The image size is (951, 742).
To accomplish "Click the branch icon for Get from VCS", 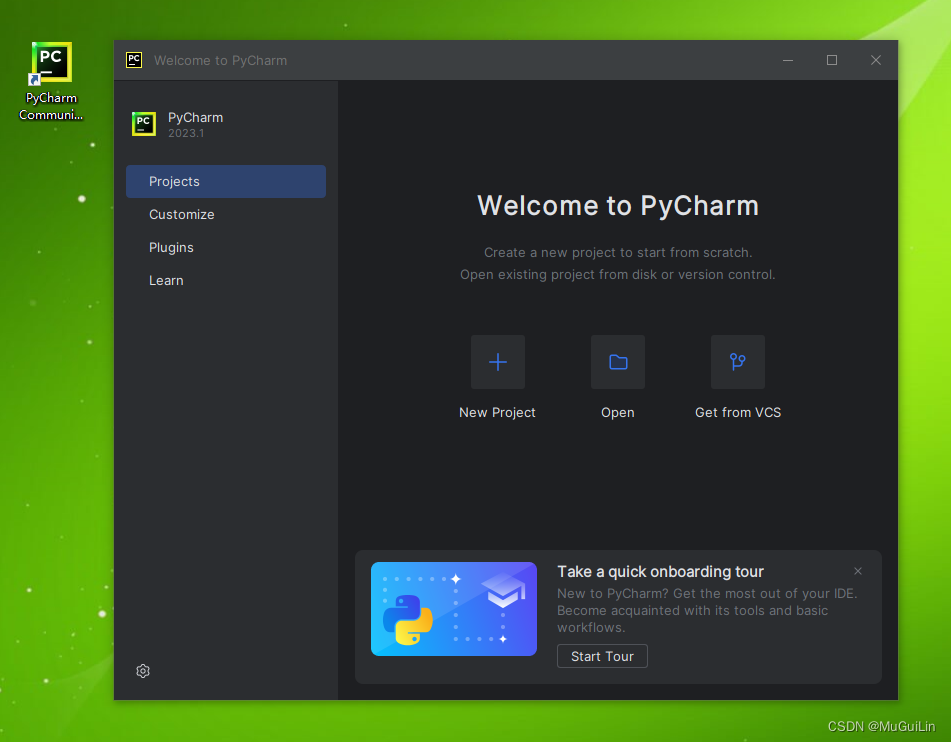I will 738,362.
